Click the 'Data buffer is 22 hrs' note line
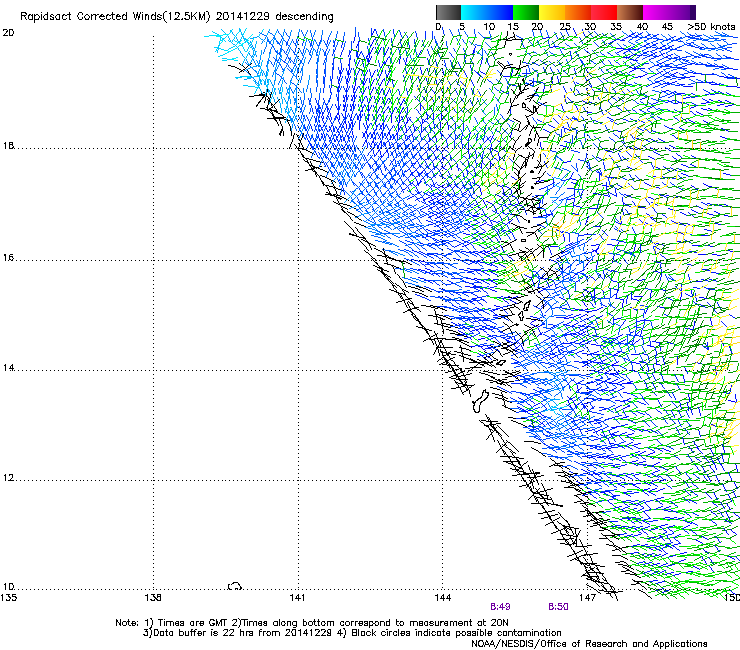740x650 pixels. 352,633
